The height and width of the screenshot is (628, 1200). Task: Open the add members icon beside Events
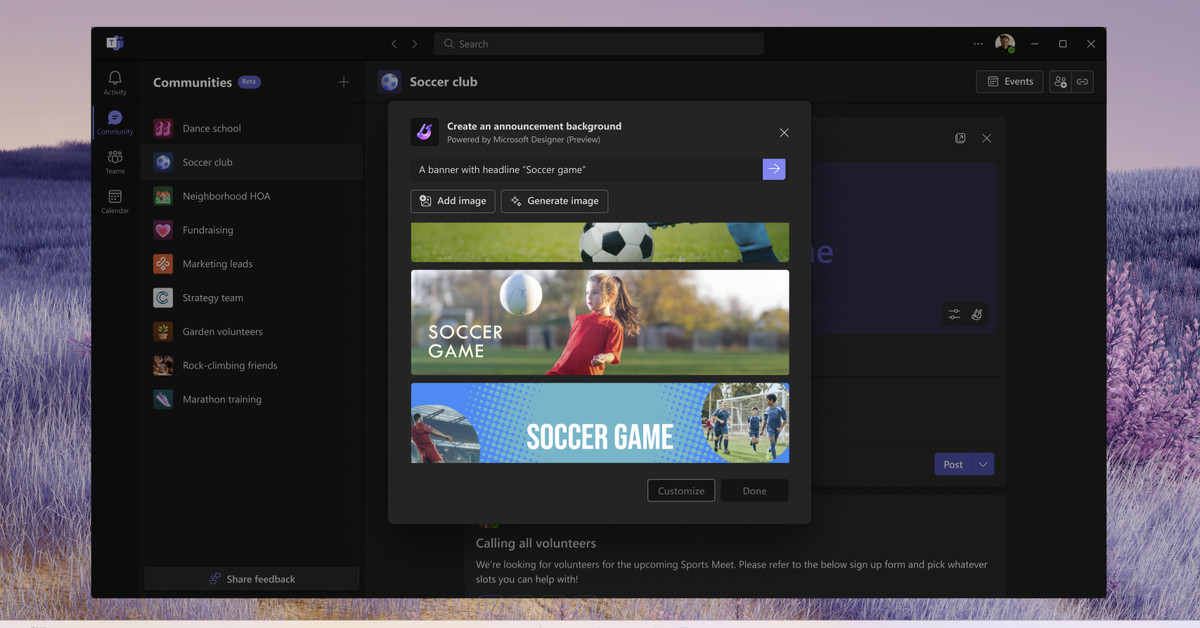coord(1061,81)
